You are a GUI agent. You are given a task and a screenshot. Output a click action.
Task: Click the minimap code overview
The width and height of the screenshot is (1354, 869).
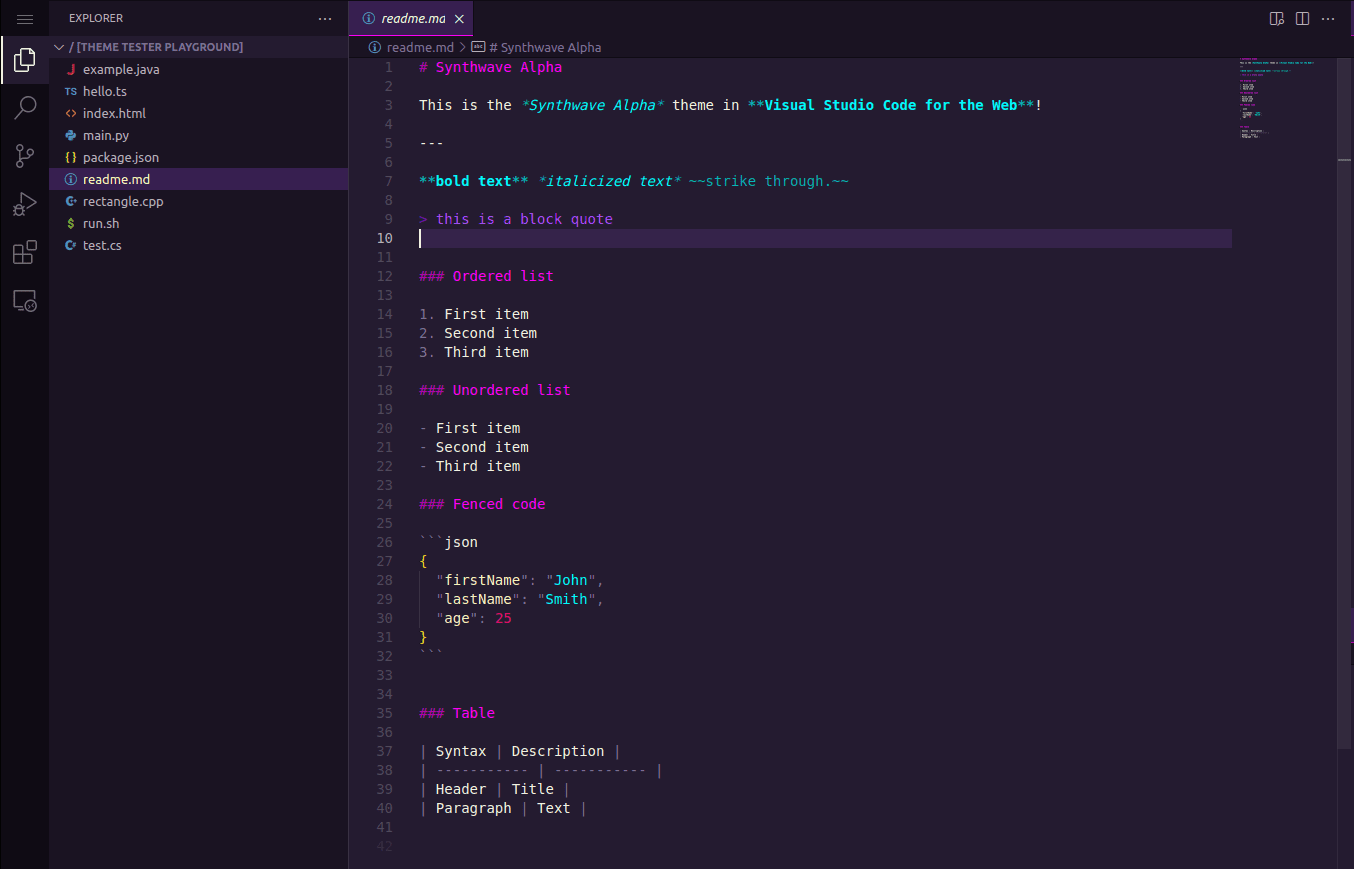(1284, 100)
